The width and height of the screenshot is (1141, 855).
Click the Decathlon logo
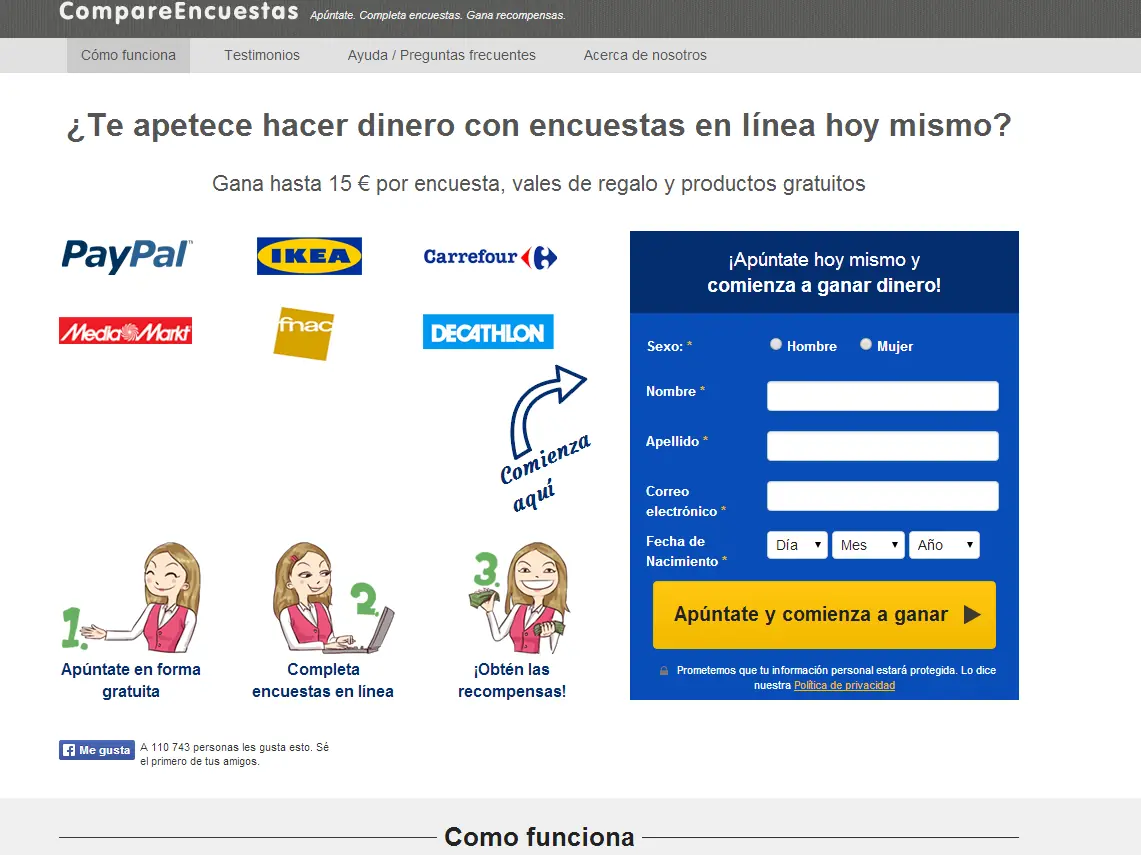488,332
